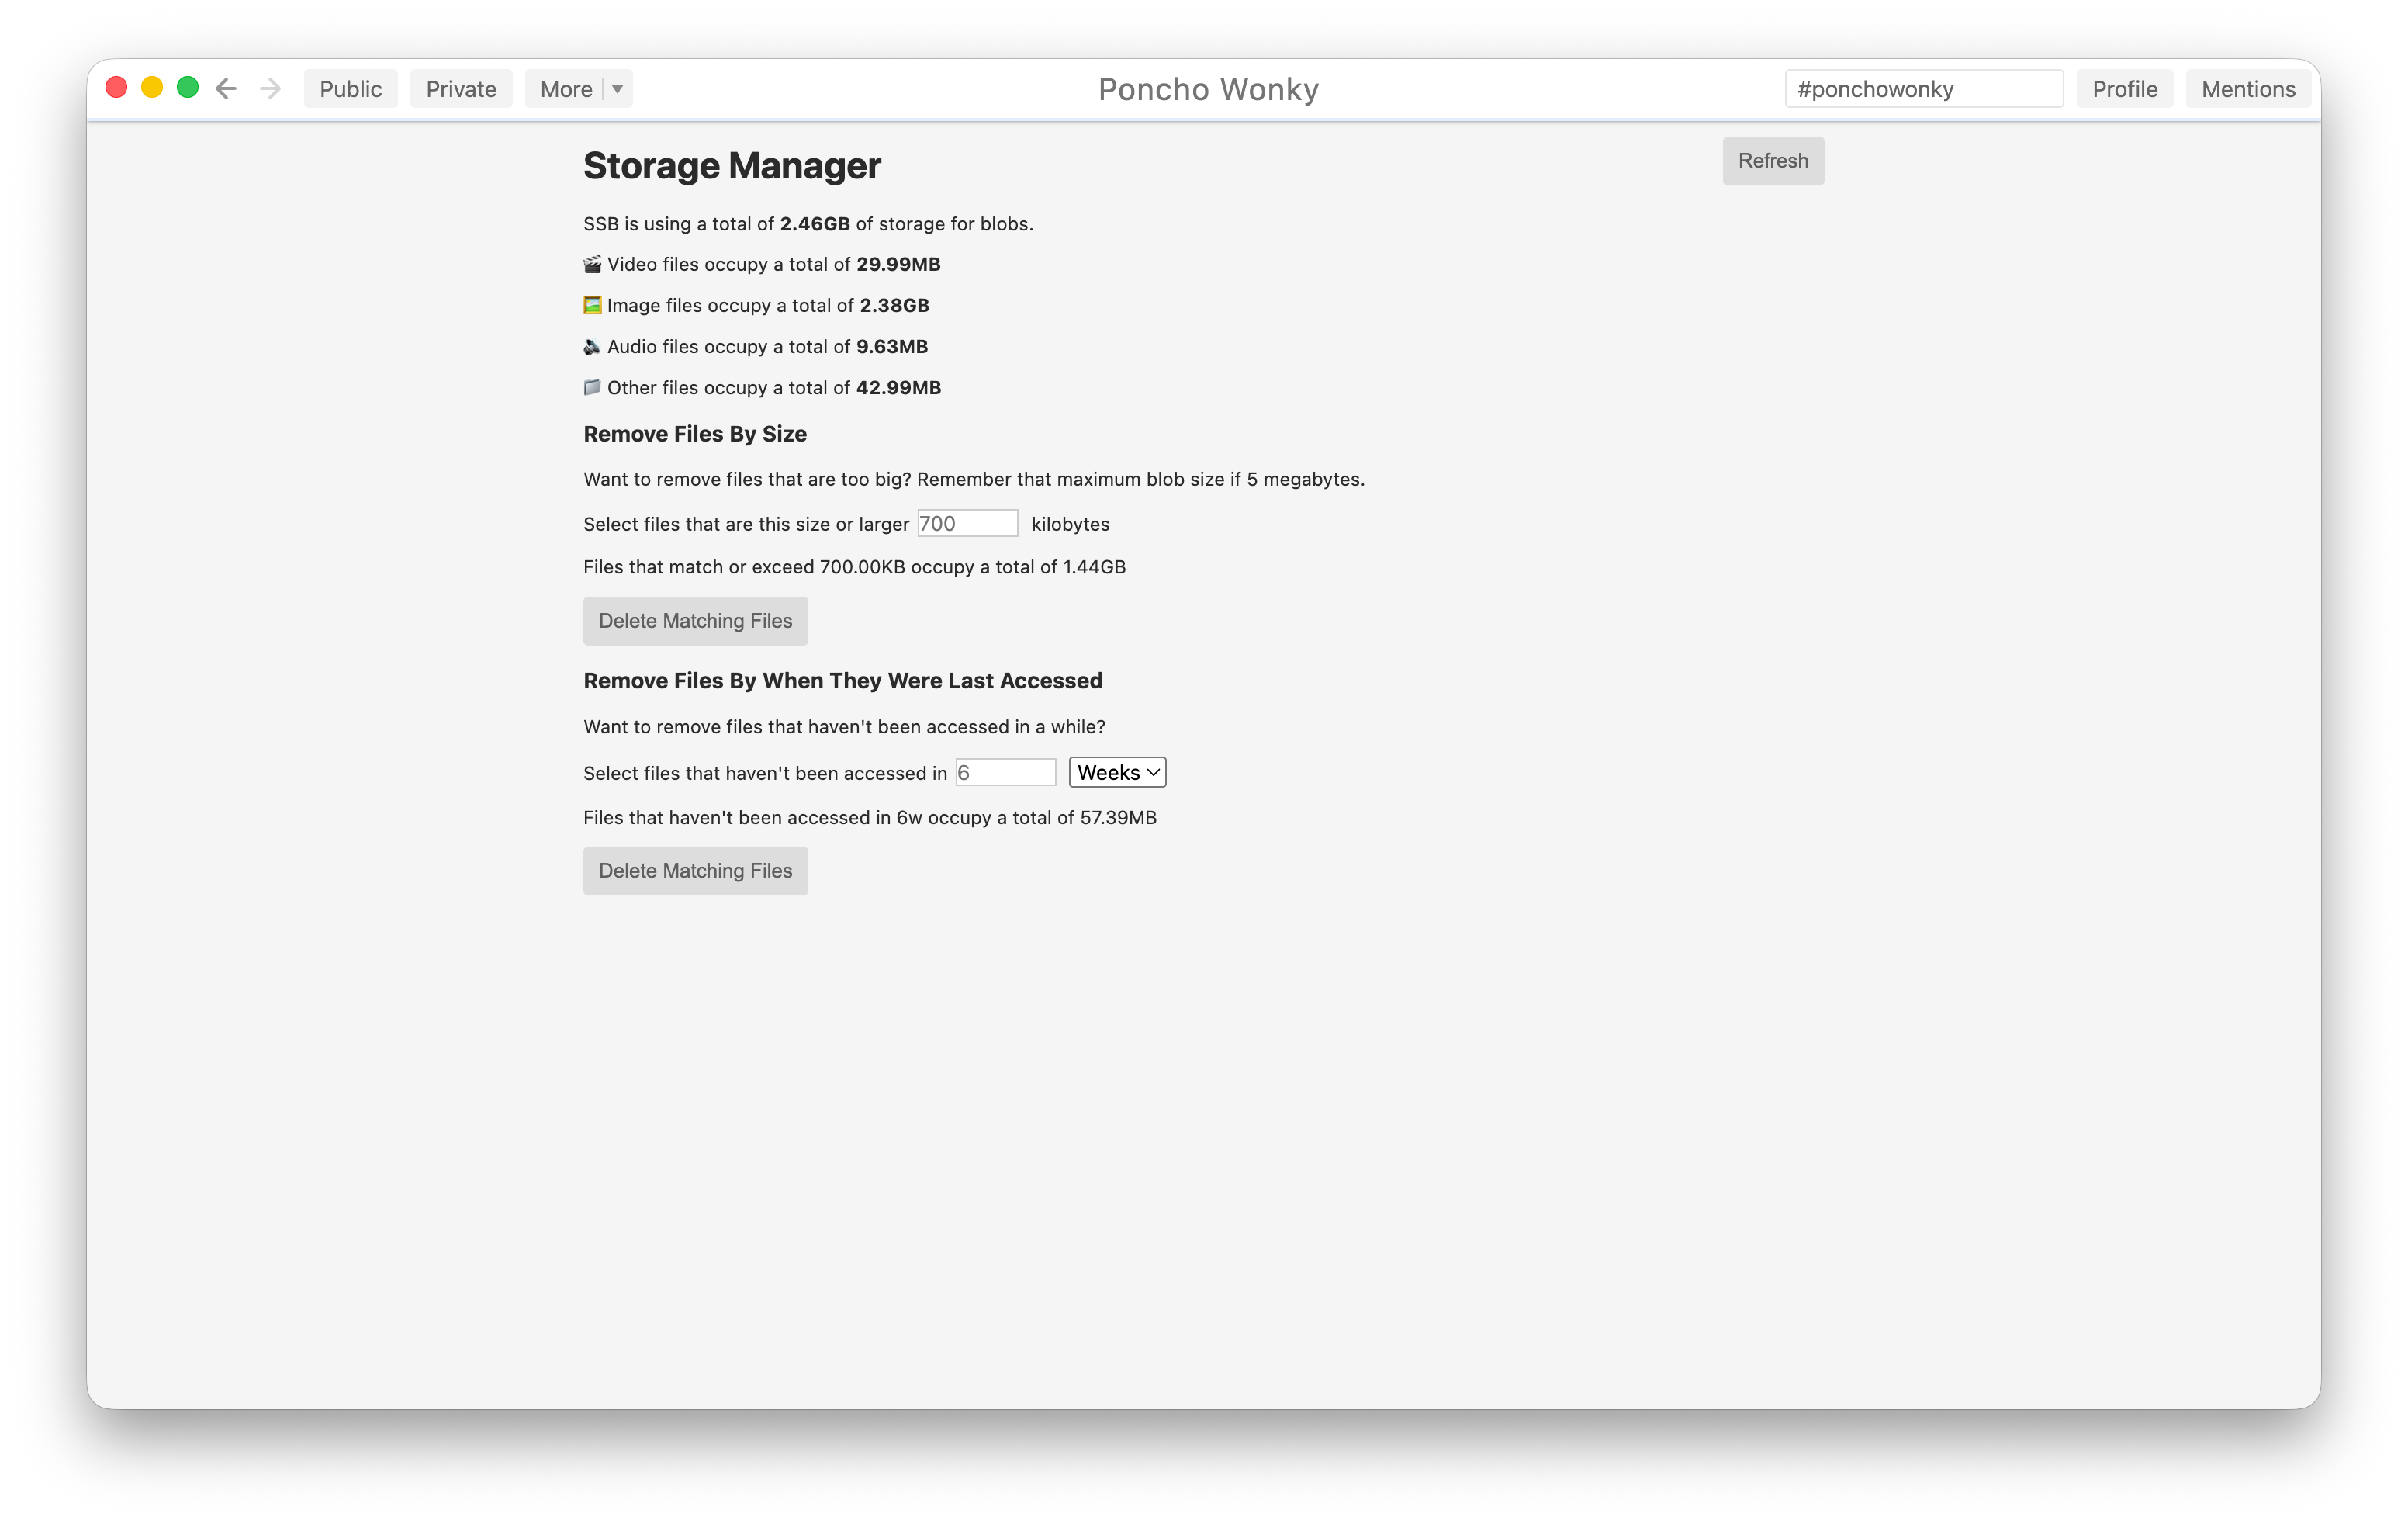Image resolution: width=2408 pixels, height=1524 pixels.
Task: Open the Private messages tab
Action: (x=461, y=89)
